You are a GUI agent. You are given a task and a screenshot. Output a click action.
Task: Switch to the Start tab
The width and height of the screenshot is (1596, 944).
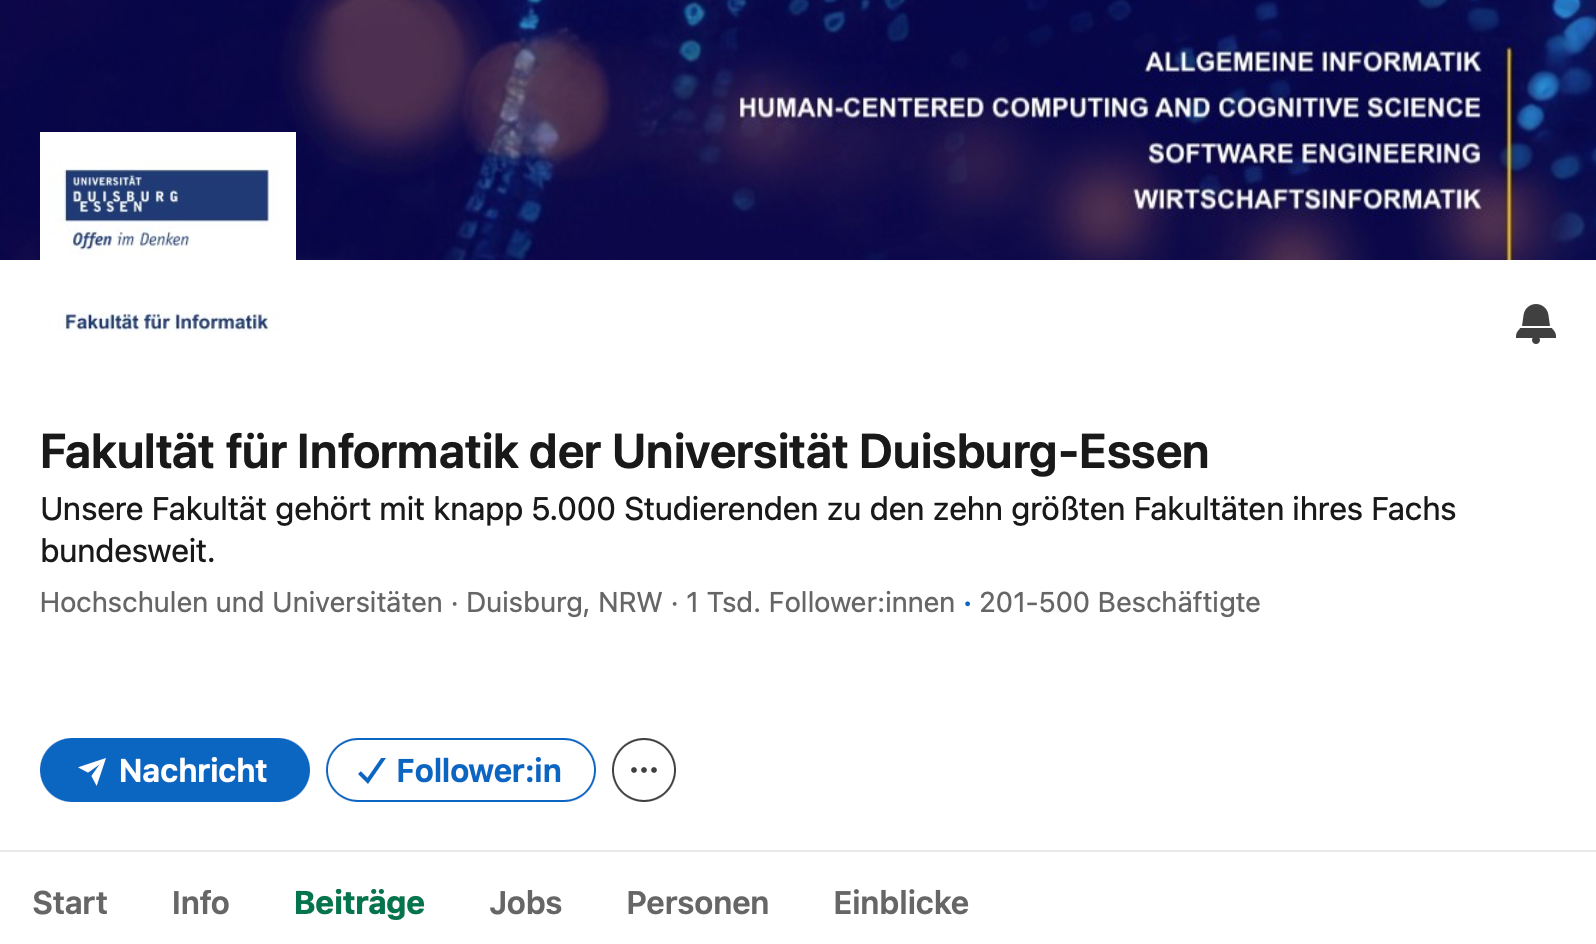[x=70, y=903]
